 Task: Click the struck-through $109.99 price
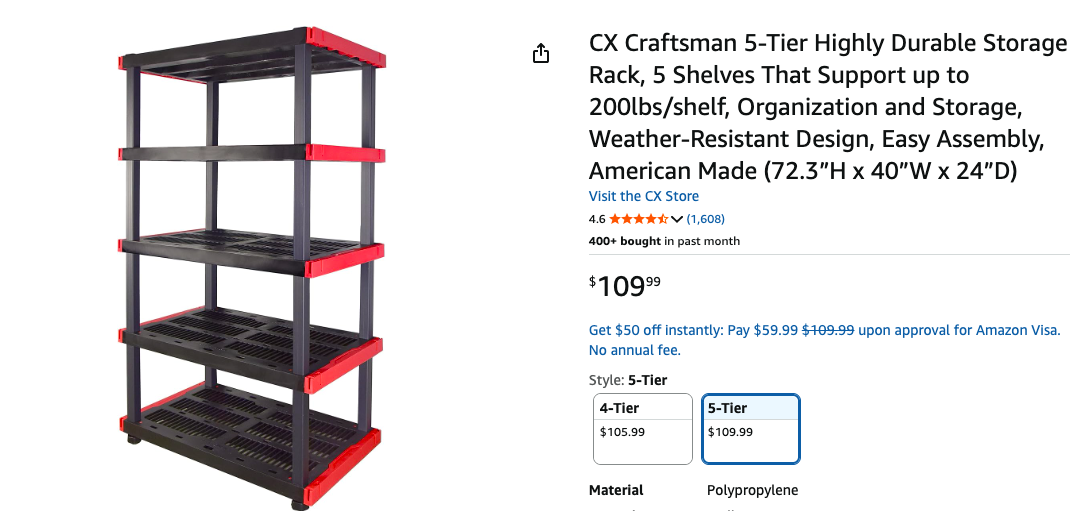pos(828,330)
